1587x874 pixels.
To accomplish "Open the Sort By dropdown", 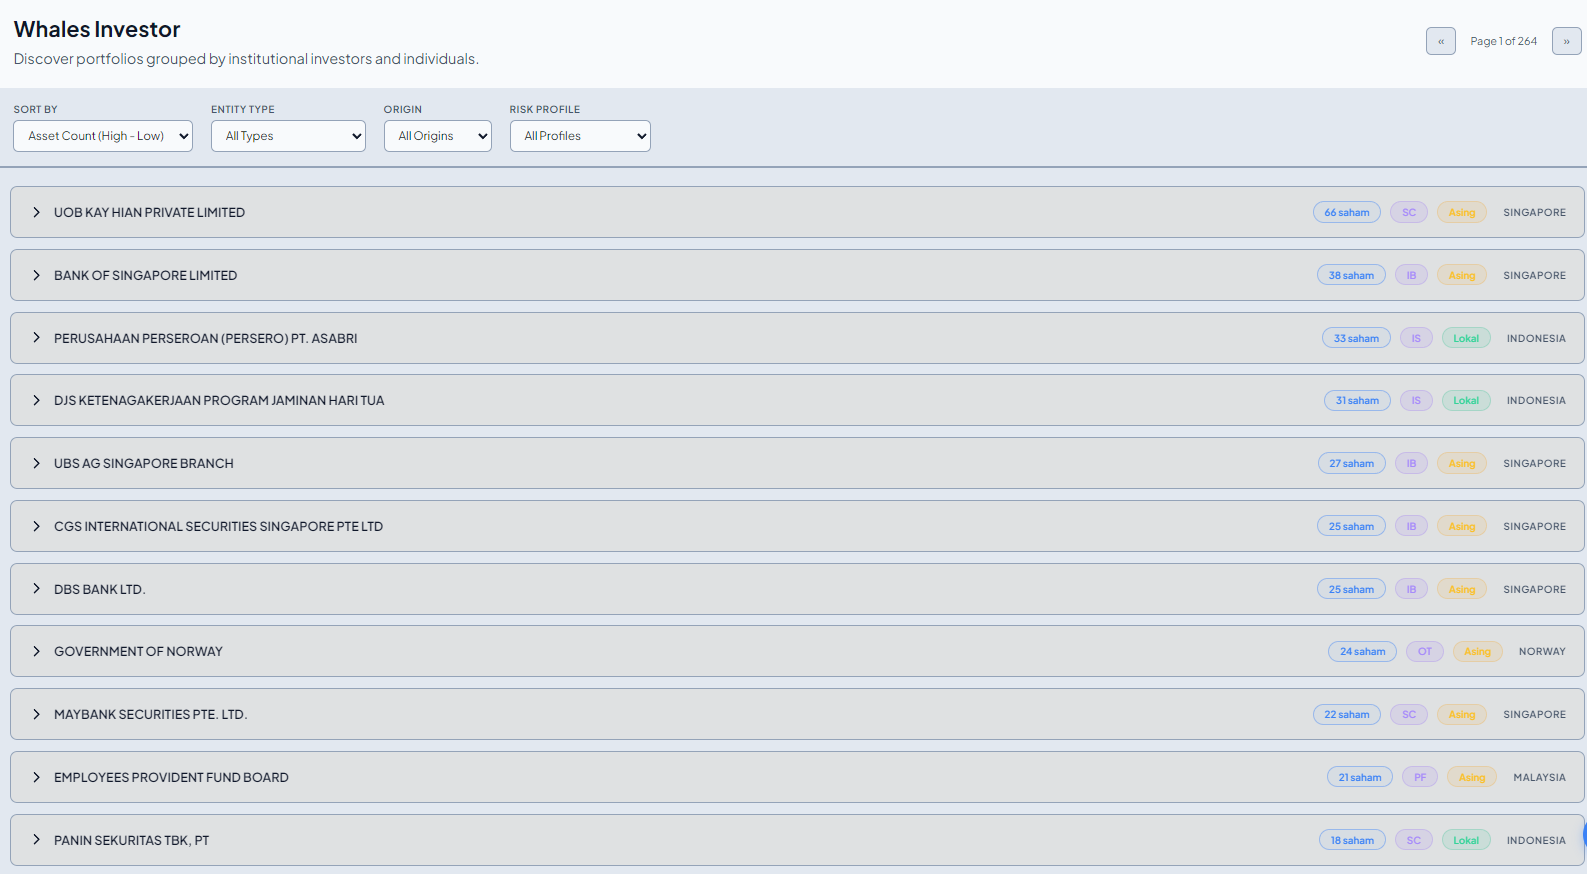I will coord(103,136).
